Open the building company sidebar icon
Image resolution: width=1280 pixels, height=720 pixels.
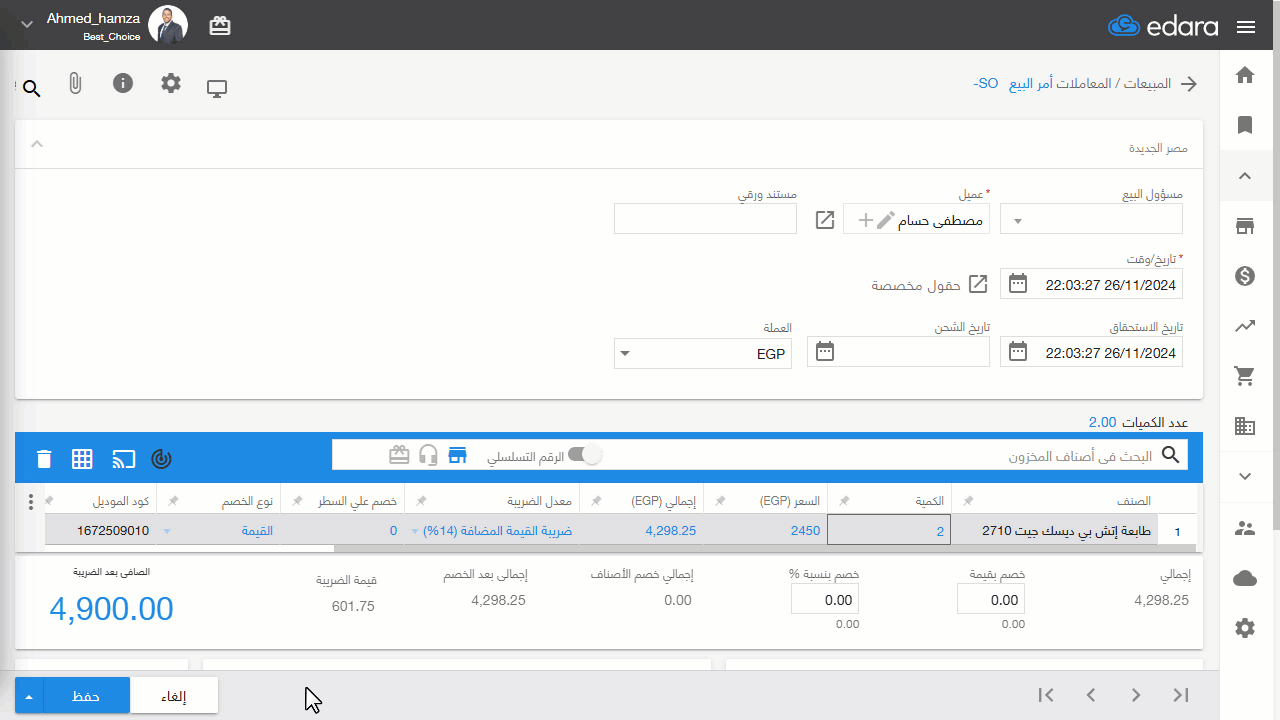pyautogui.click(x=1245, y=426)
